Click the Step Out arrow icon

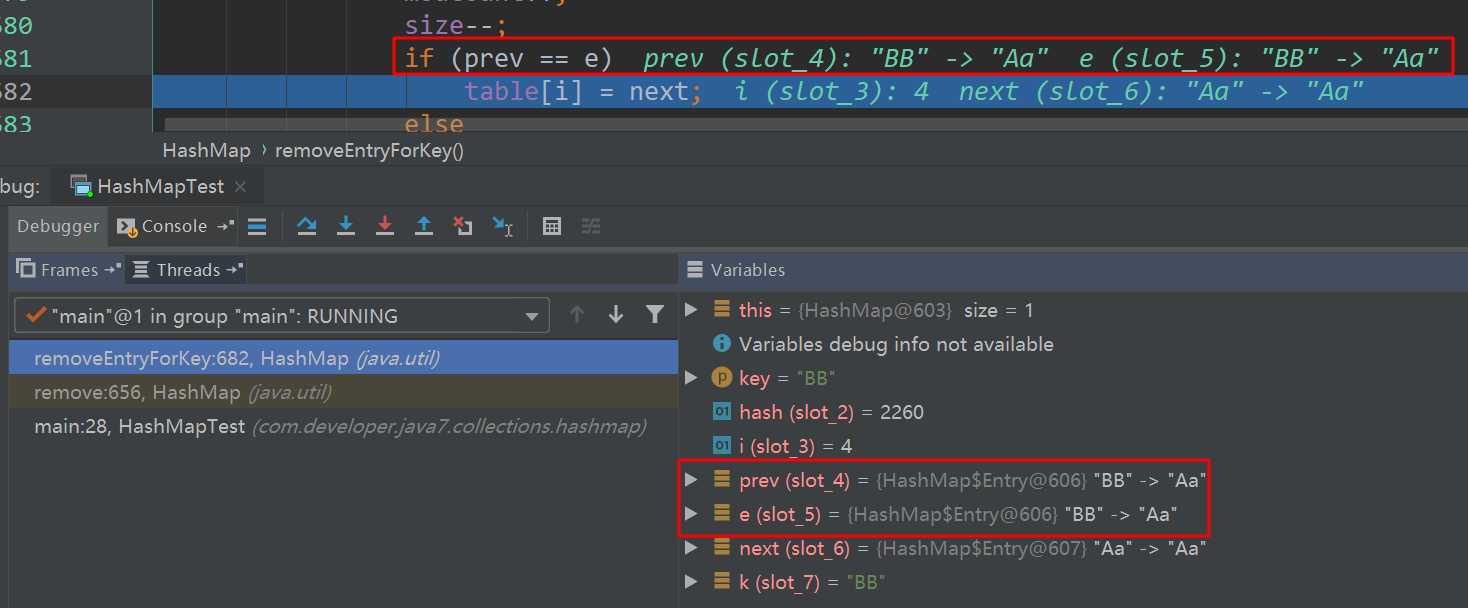(x=424, y=227)
